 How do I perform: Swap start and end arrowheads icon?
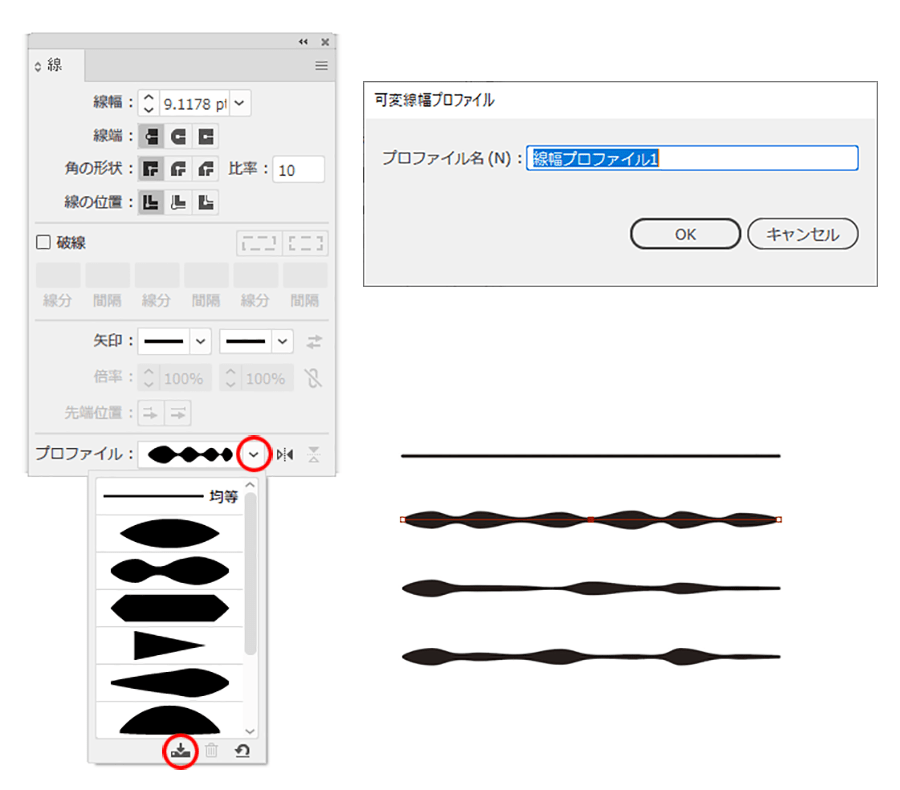coord(314,342)
